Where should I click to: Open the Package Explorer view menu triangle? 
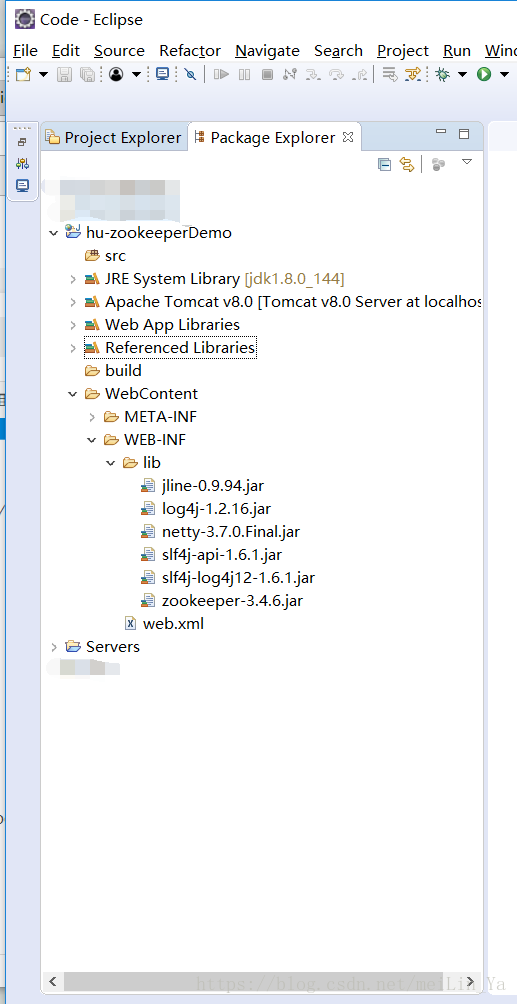(x=466, y=162)
